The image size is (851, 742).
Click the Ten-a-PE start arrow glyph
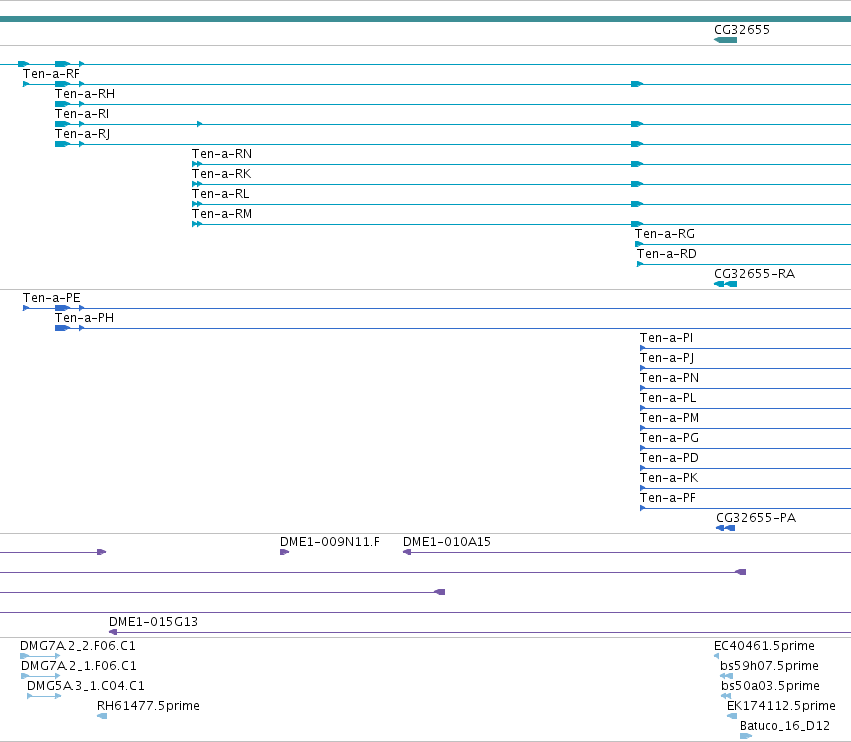pos(26,308)
